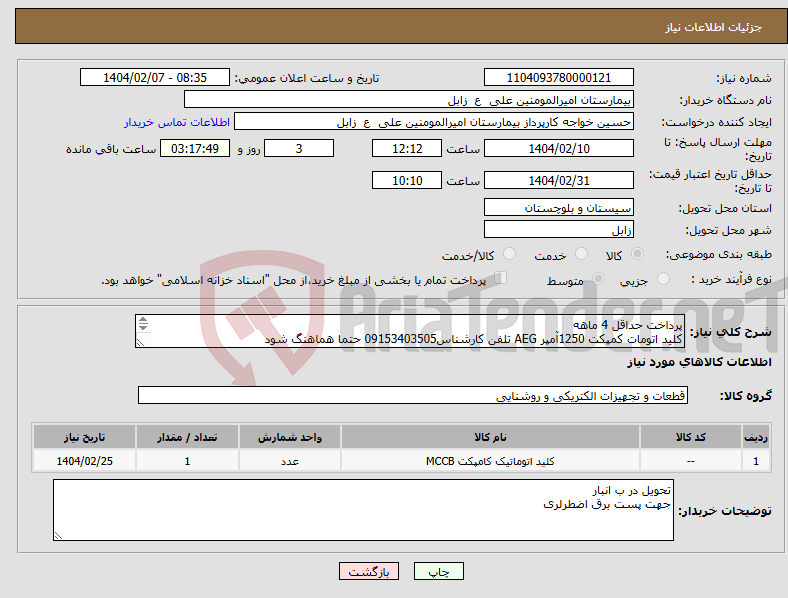Click the delivery city field زابل
Viewport: 788px width, 598px height.
558,229
